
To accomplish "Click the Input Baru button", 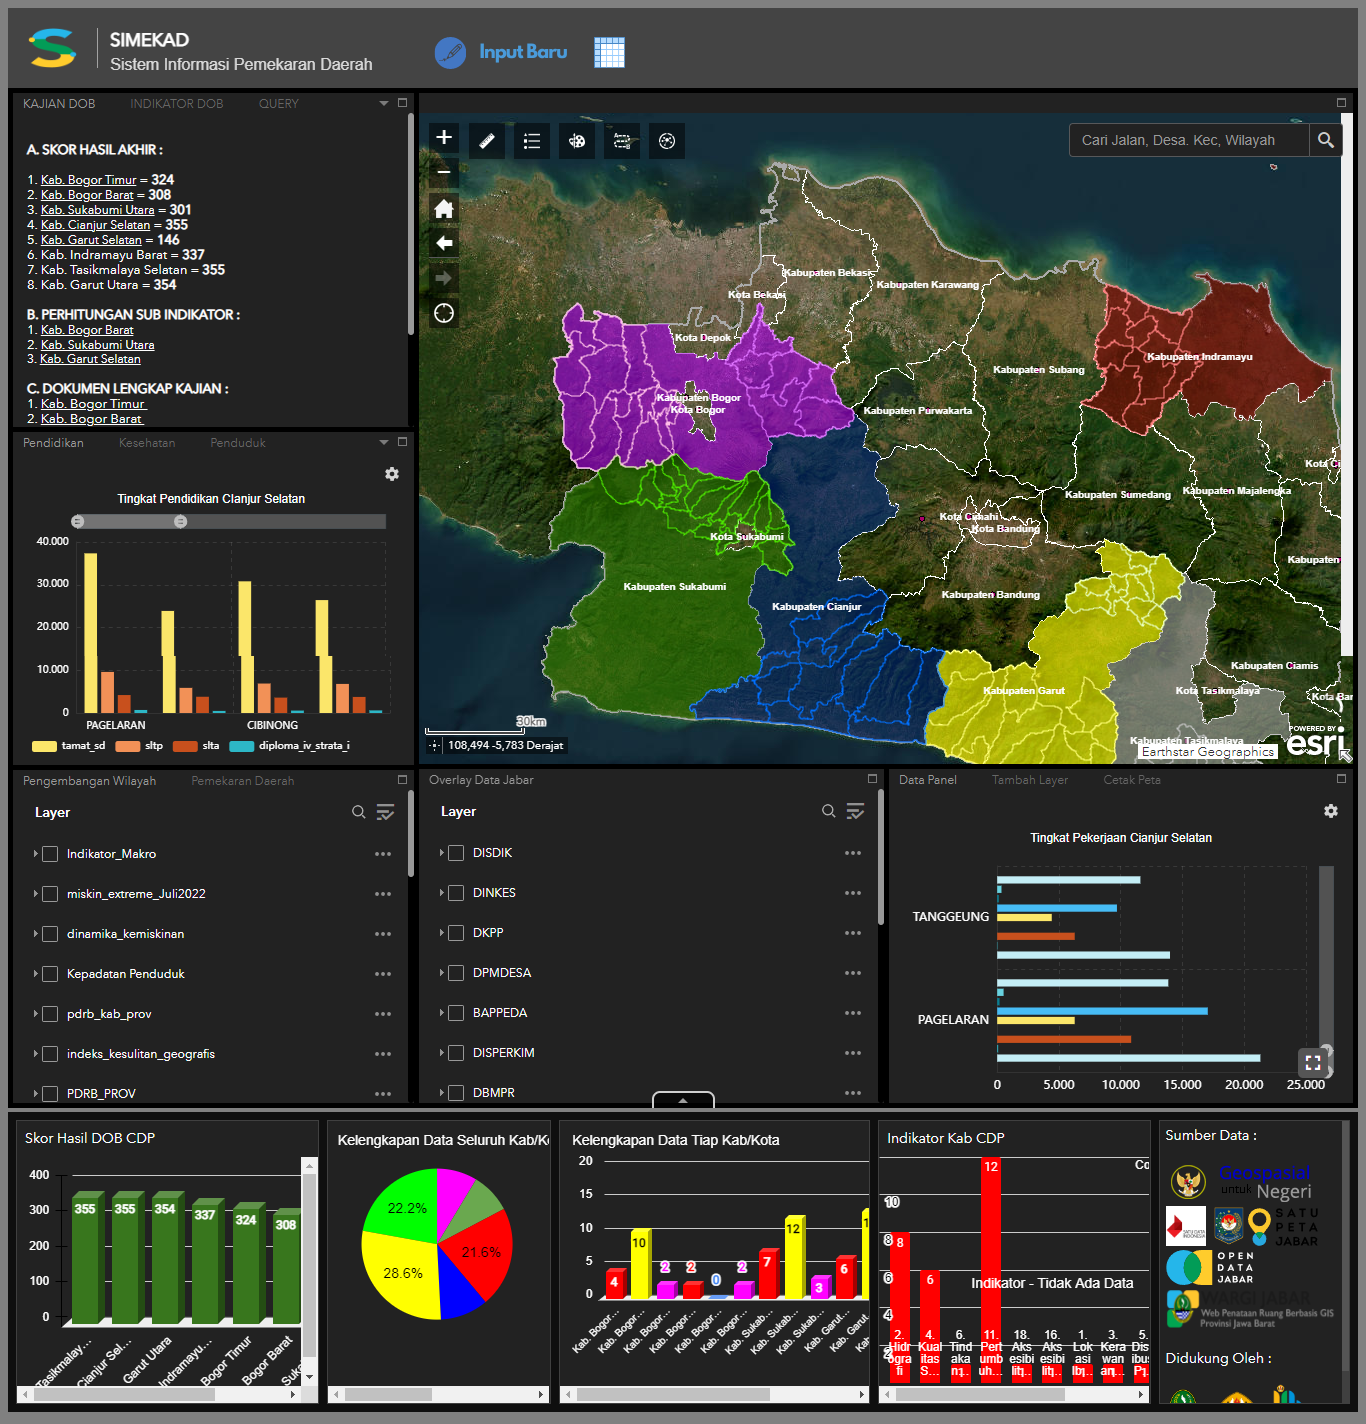I will 522,52.
